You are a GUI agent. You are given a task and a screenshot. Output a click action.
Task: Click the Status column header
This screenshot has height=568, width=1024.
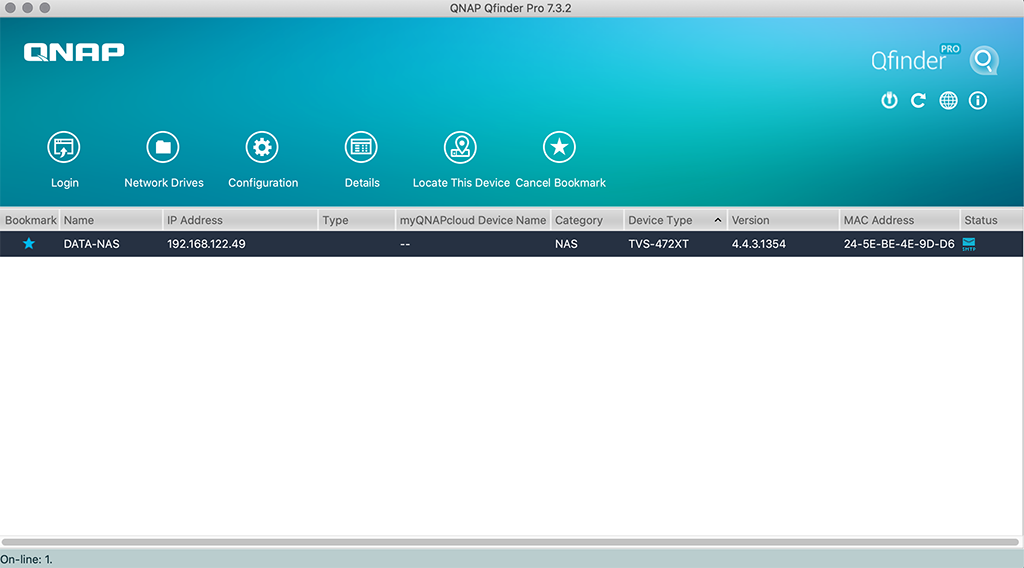click(991, 220)
